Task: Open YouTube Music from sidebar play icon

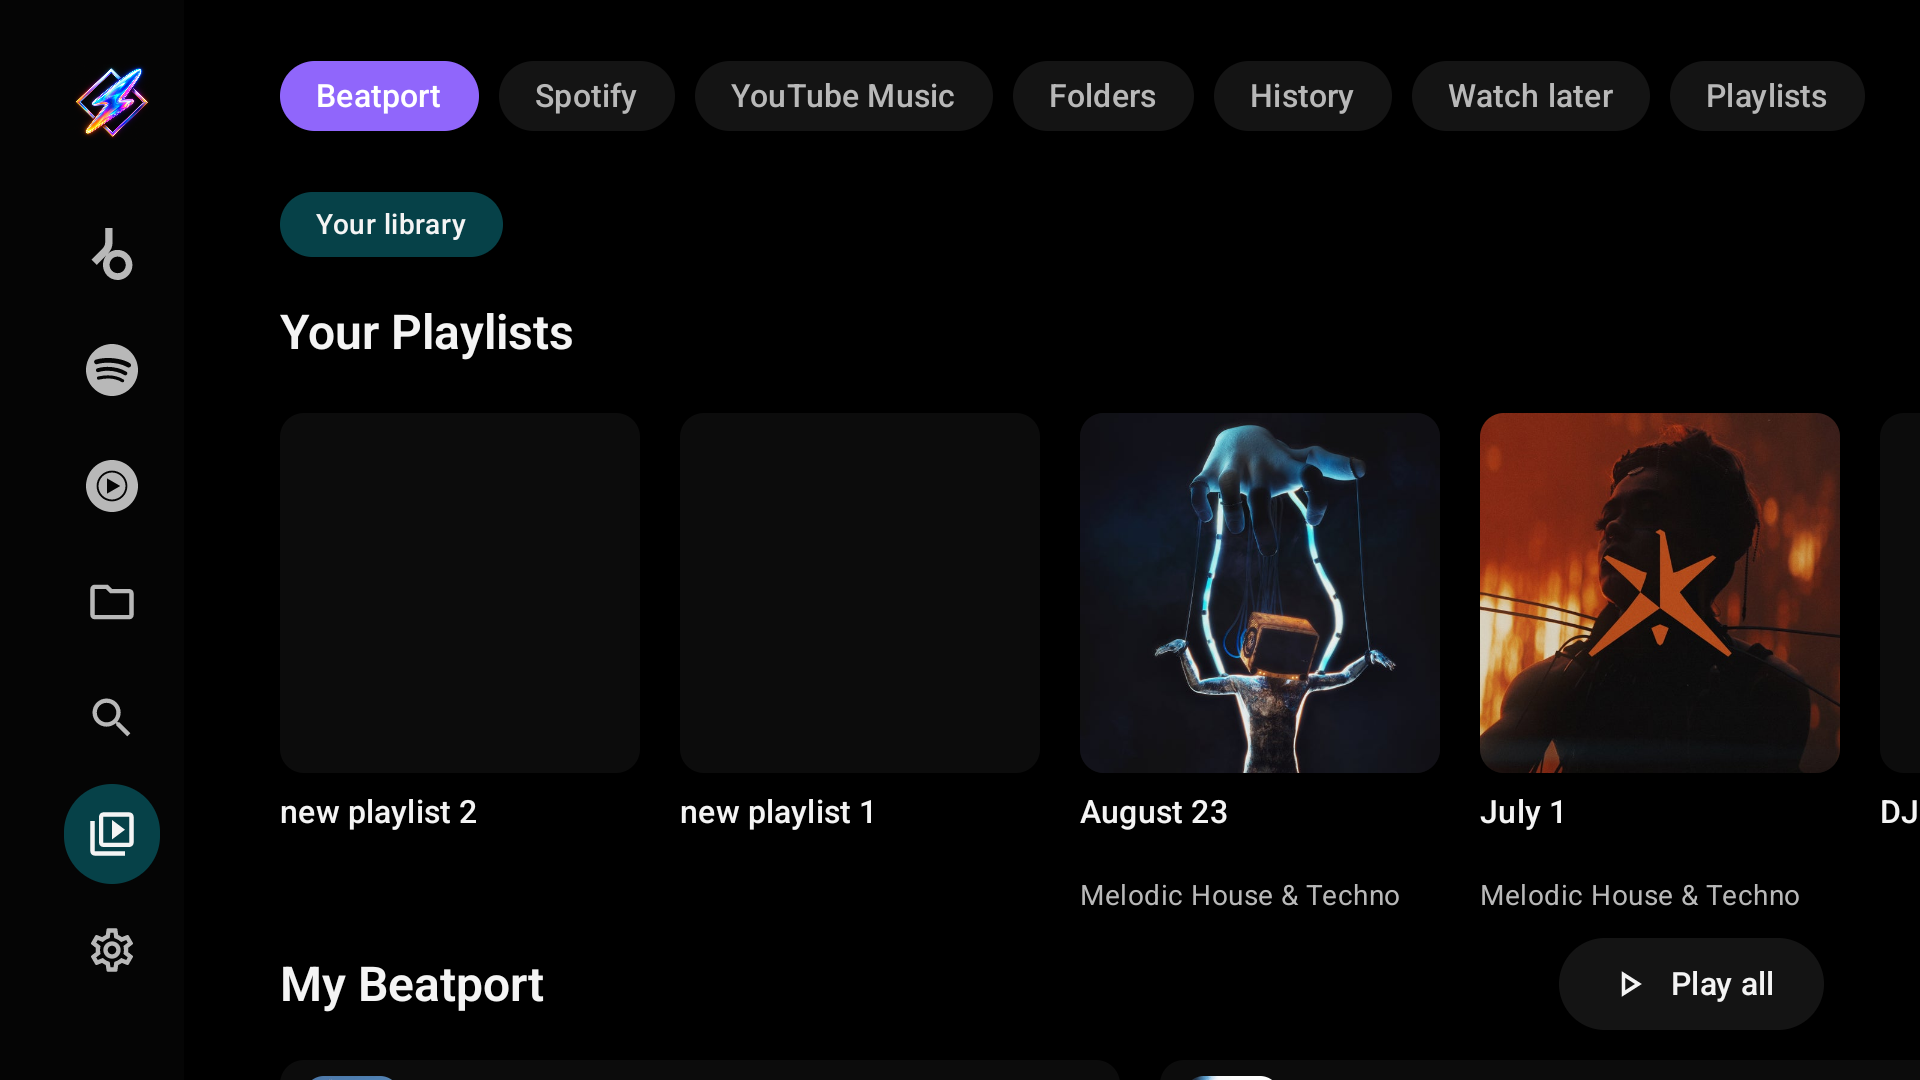Action: coord(112,486)
